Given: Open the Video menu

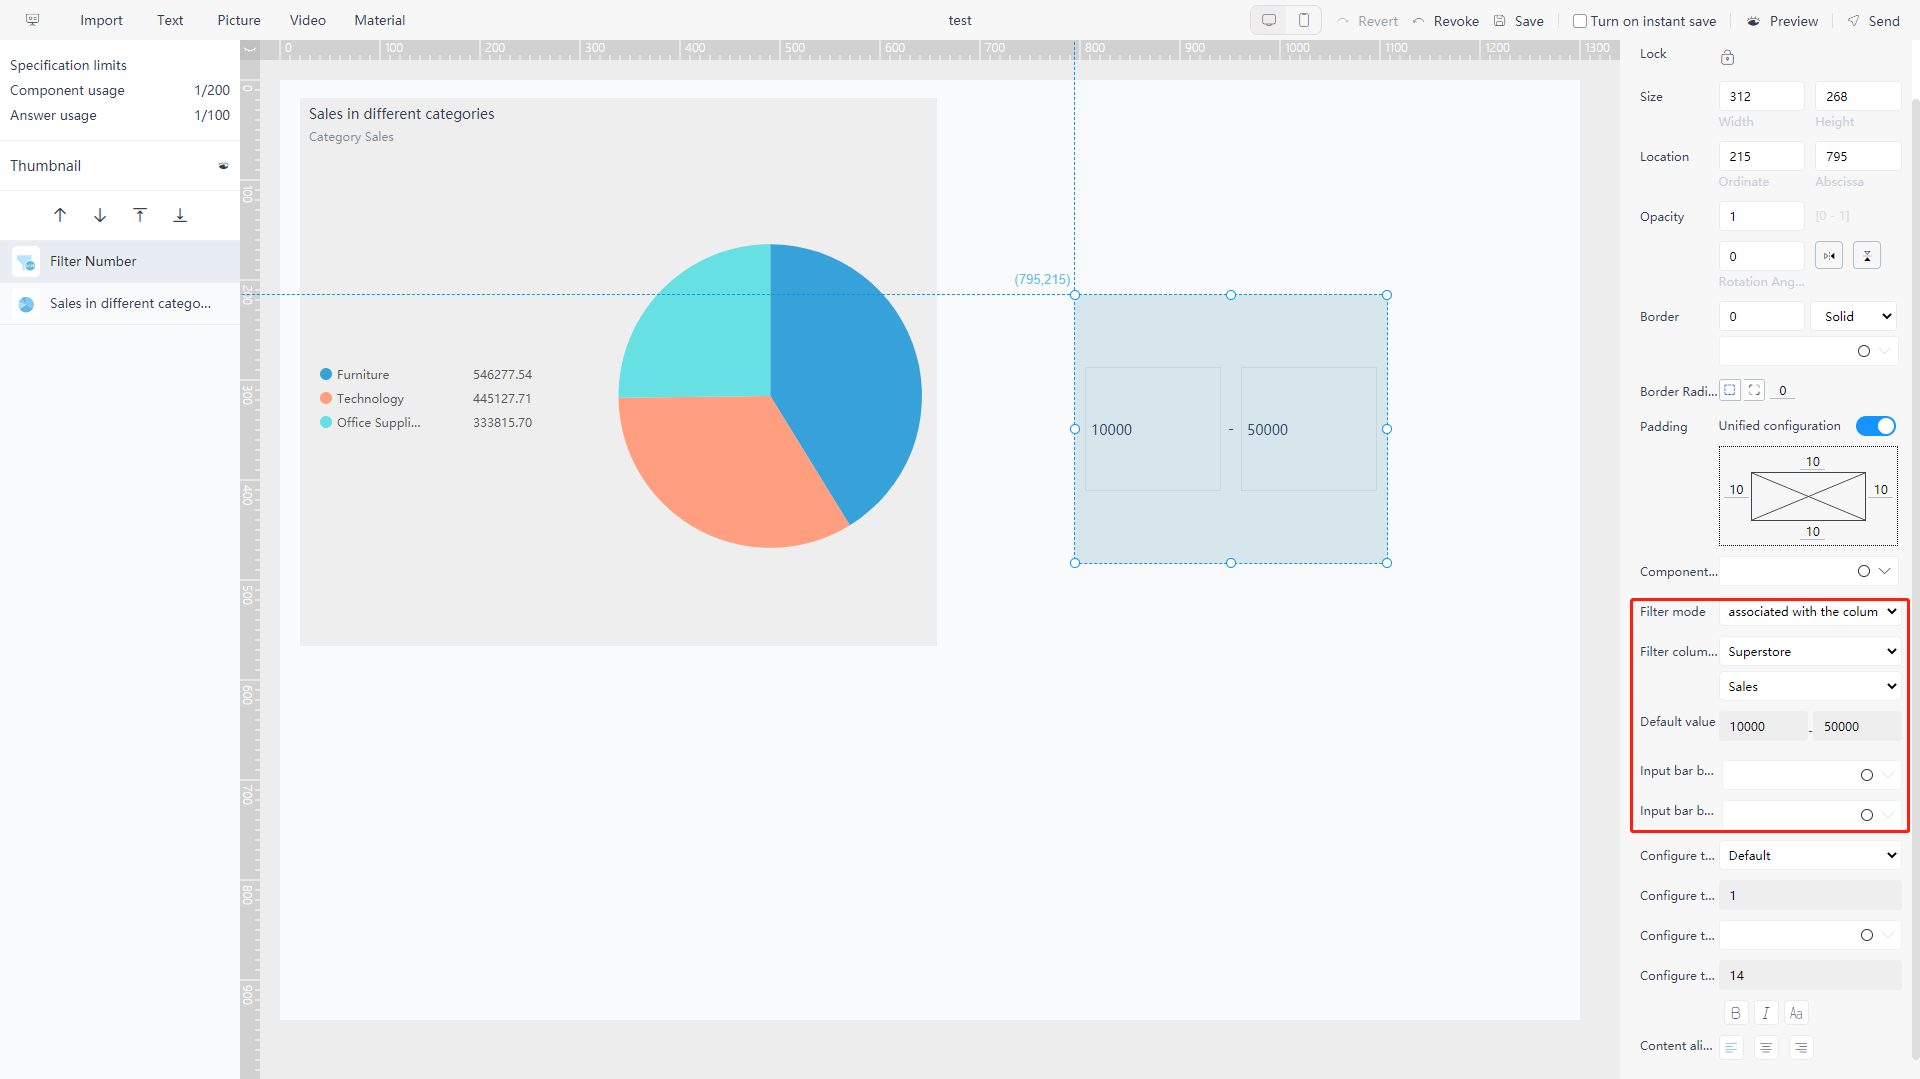Looking at the screenshot, I should (308, 20).
